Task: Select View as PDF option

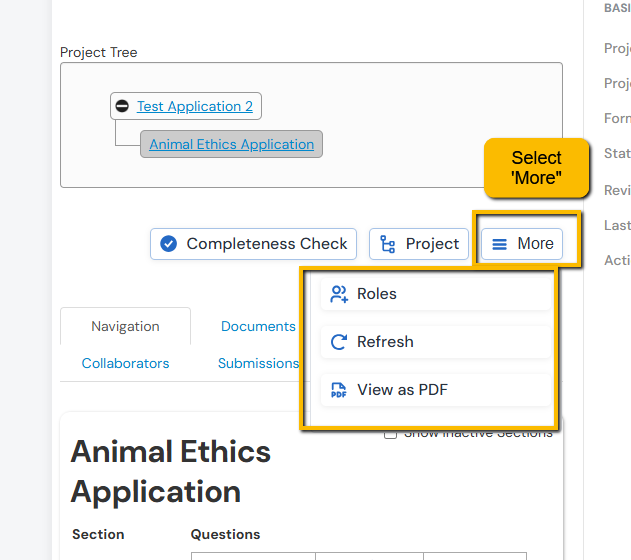Action: click(402, 390)
